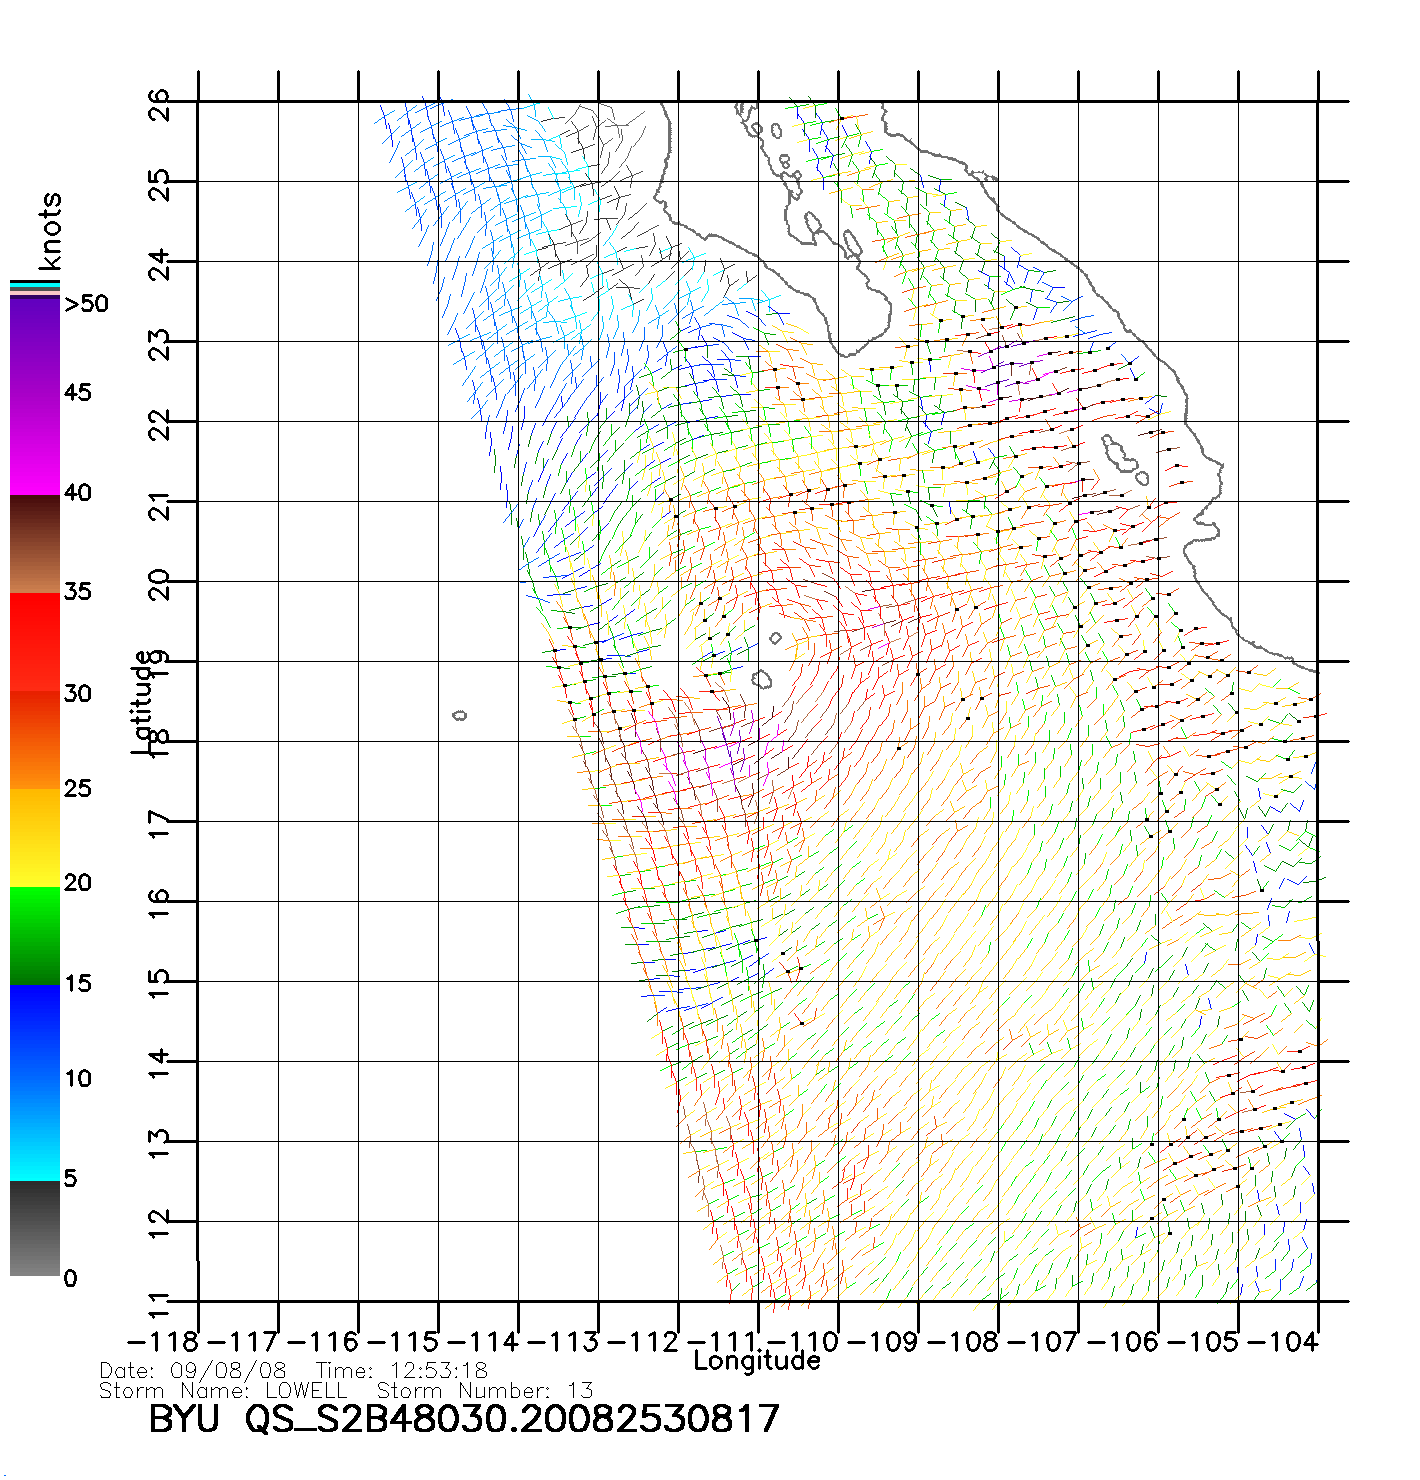Click the -118 longitude tick label
The height and width of the screenshot is (1480, 1420).
[163, 1341]
